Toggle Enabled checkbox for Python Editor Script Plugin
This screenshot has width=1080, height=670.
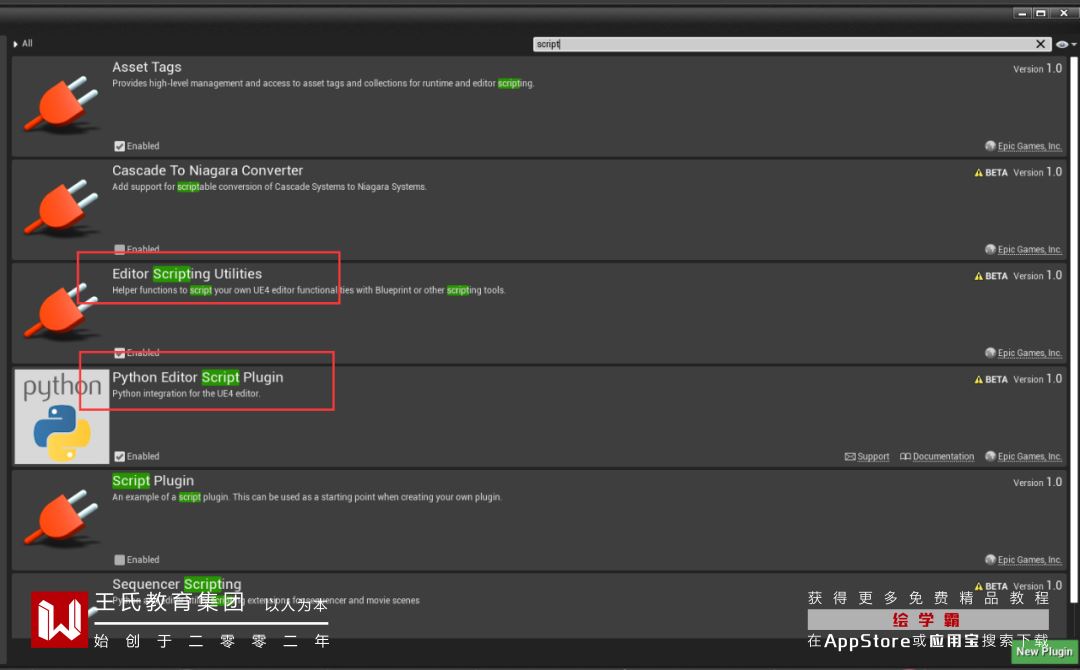(x=119, y=457)
